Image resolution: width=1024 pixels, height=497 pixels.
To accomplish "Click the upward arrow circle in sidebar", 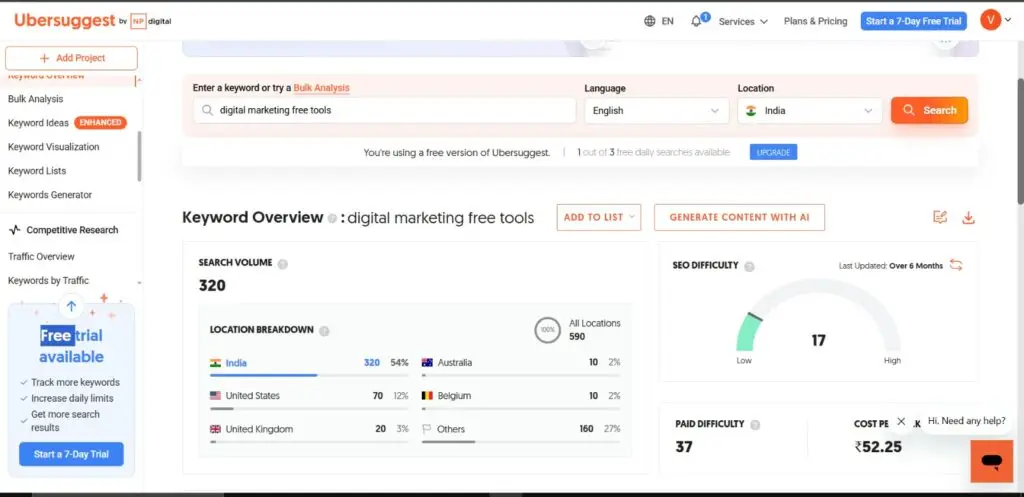I will tap(71, 306).
